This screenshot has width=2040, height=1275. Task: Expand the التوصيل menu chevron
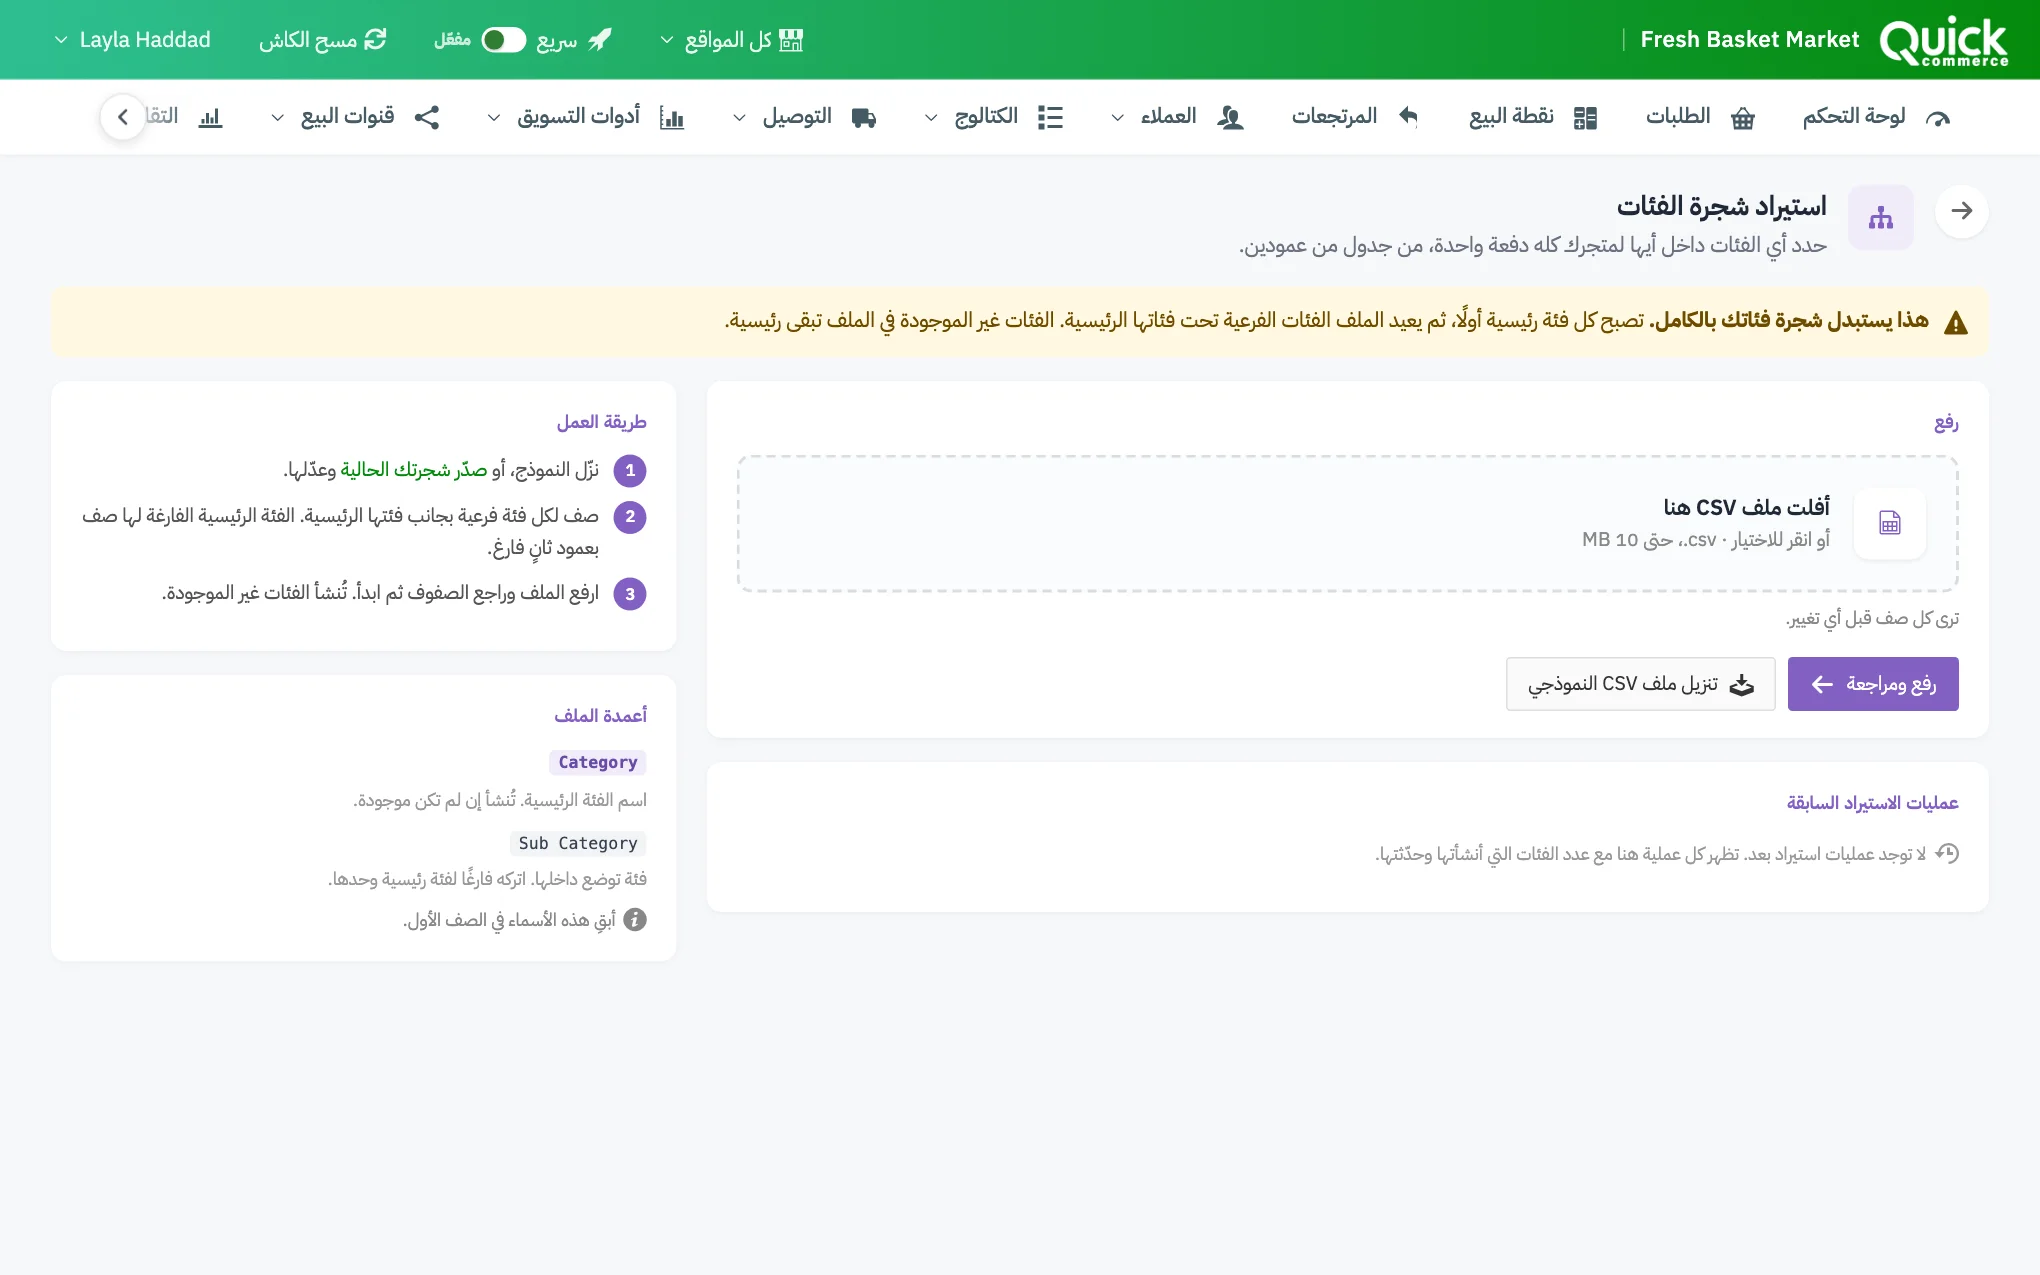click(739, 118)
